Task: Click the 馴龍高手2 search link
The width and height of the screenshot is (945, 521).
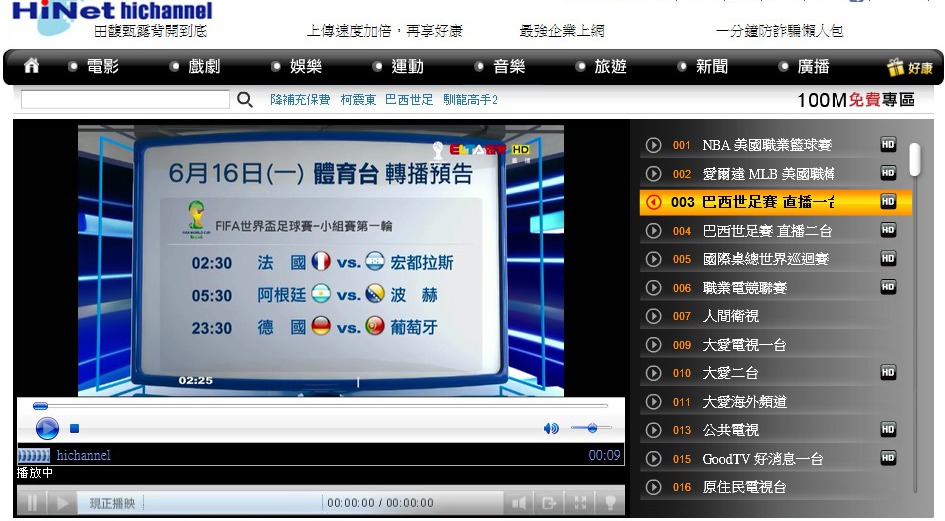Action: [x=471, y=99]
